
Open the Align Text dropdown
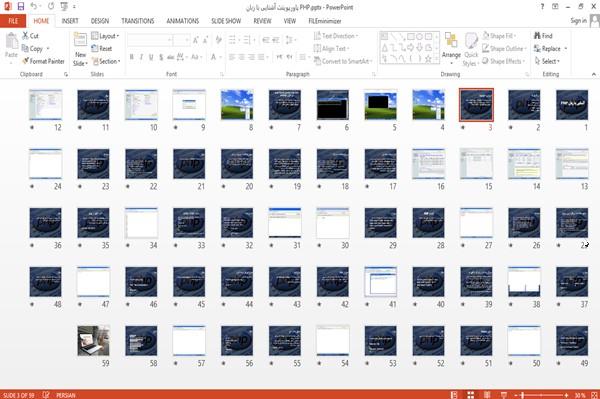tap(331, 49)
